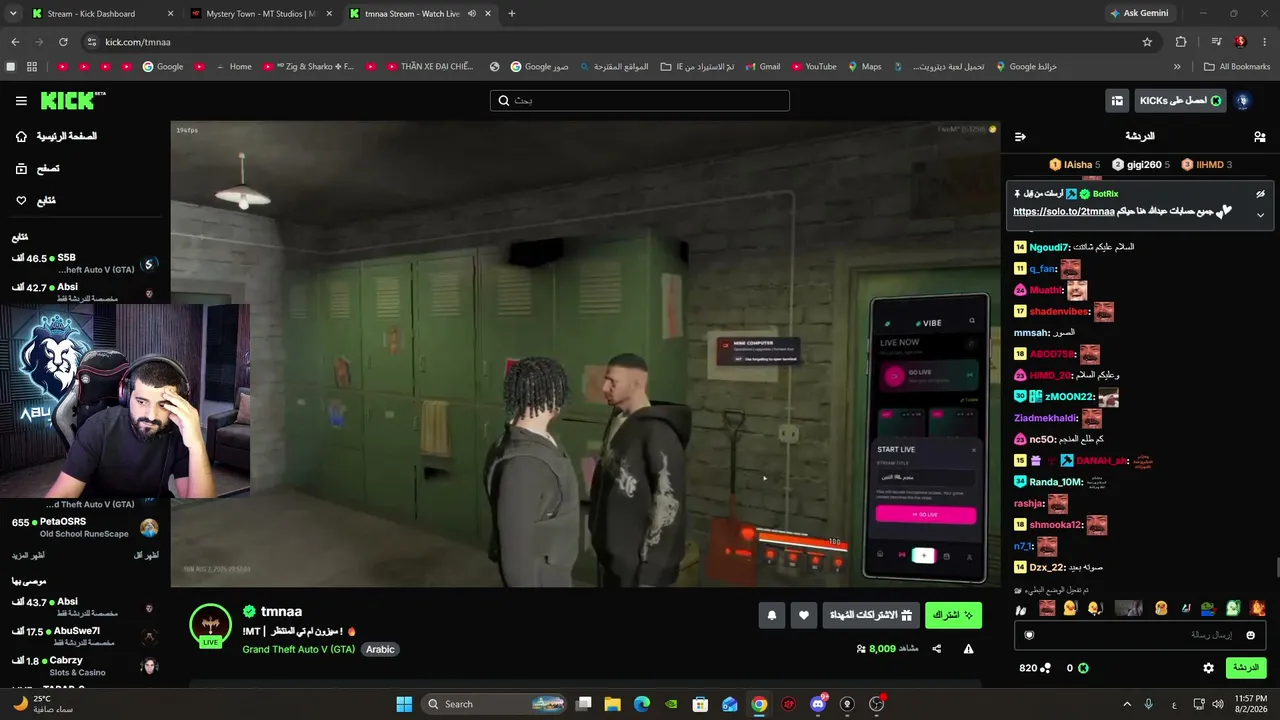The image size is (1280, 720).
Task: Report the stream via warning icon
Action: [968, 649]
